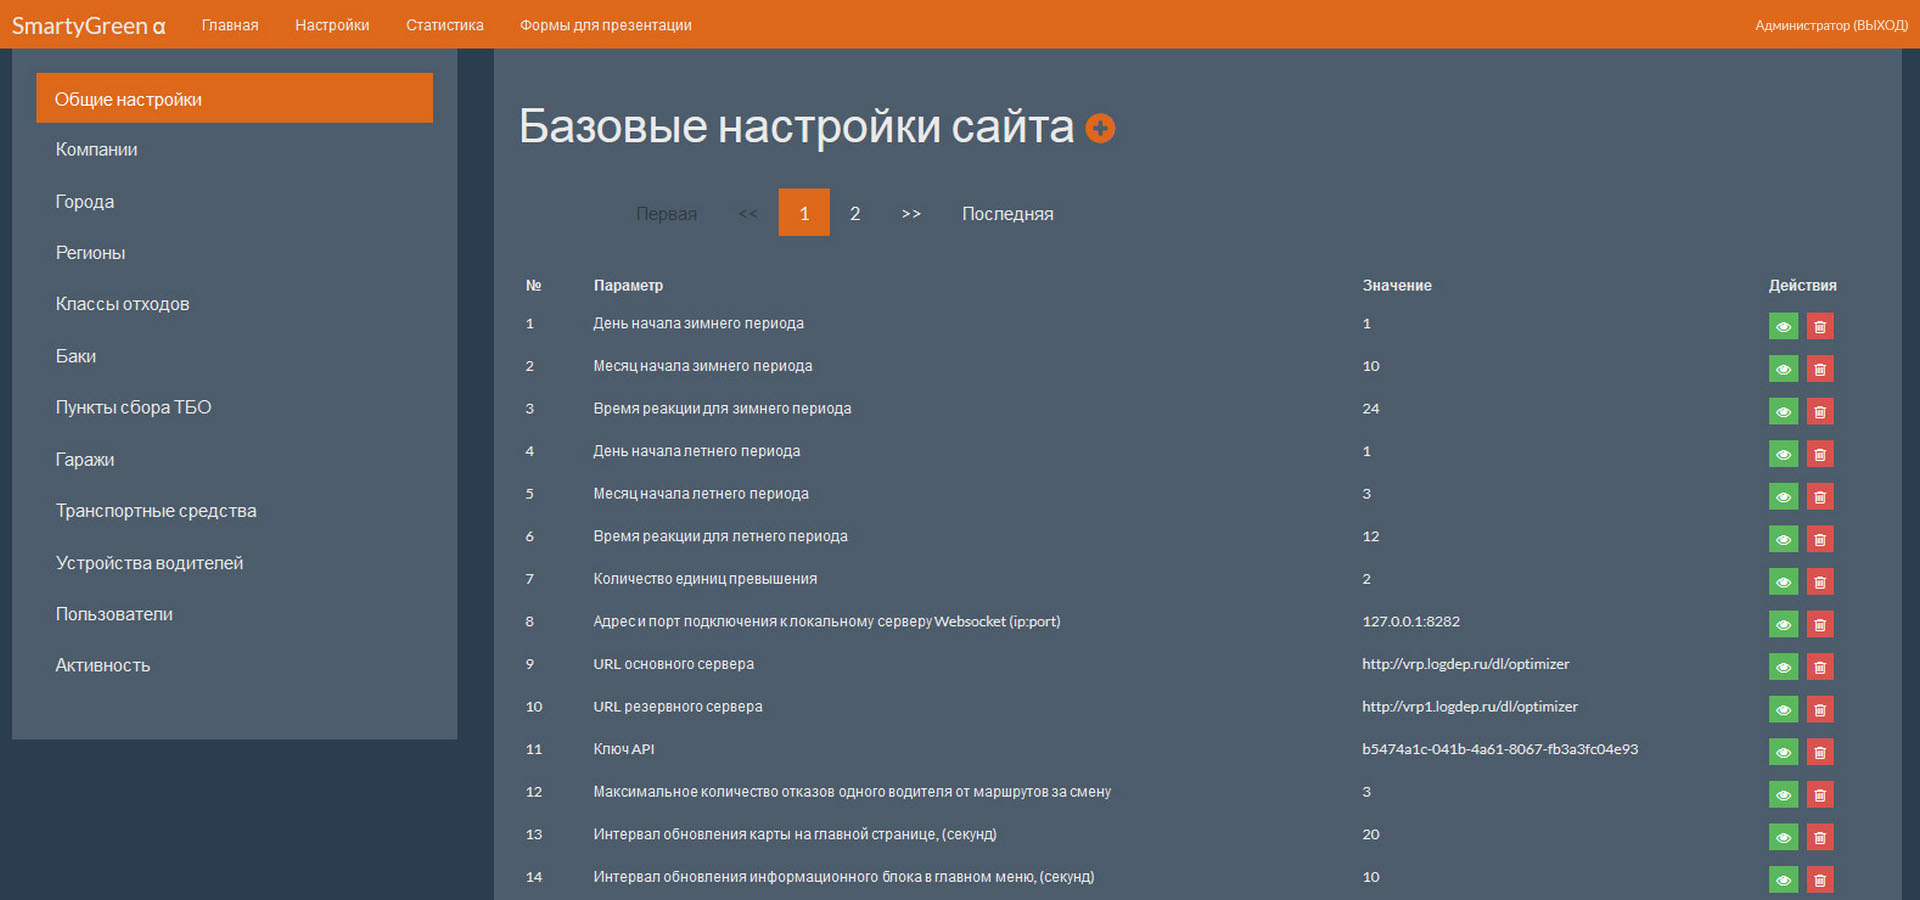This screenshot has height=900, width=1920.
Task: Click the API key value b5474a1c-041b
Action: [x=1500, y=749]
